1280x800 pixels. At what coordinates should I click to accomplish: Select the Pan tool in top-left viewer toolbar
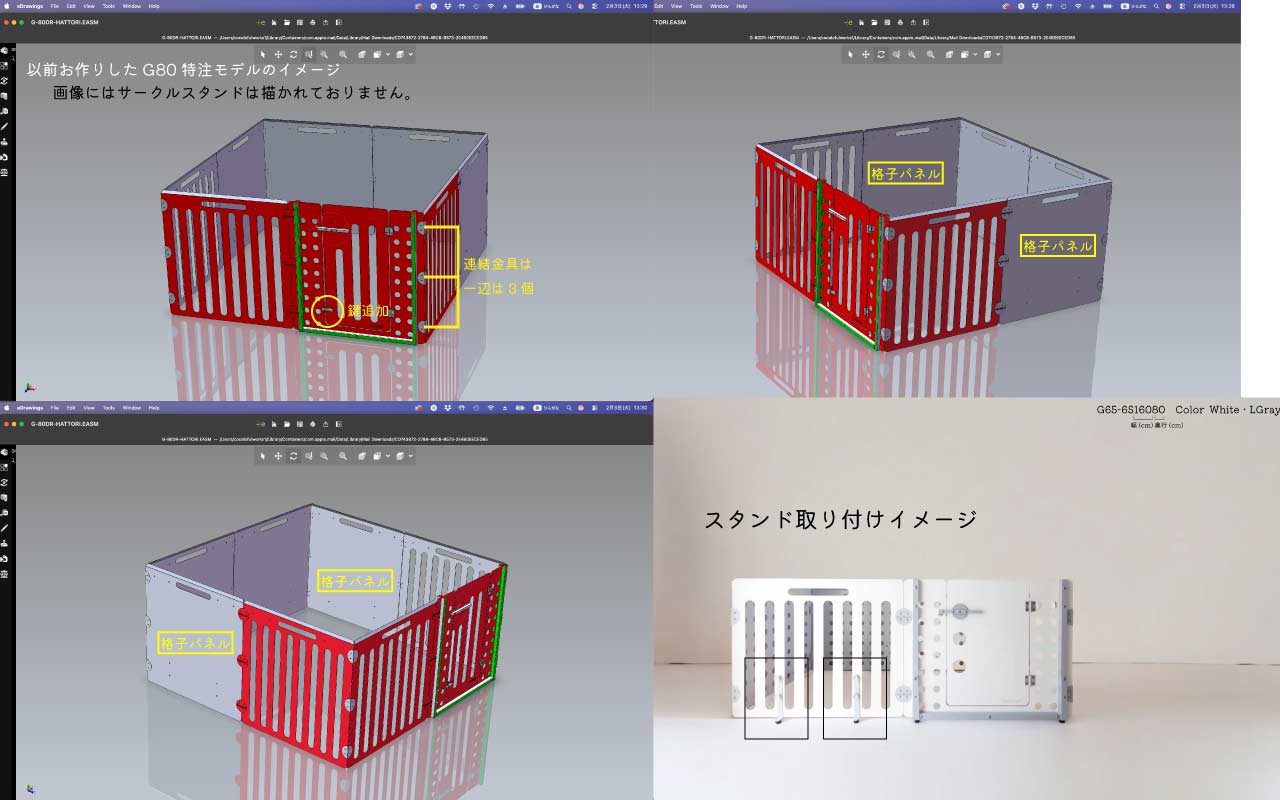(x=278, y=54)
